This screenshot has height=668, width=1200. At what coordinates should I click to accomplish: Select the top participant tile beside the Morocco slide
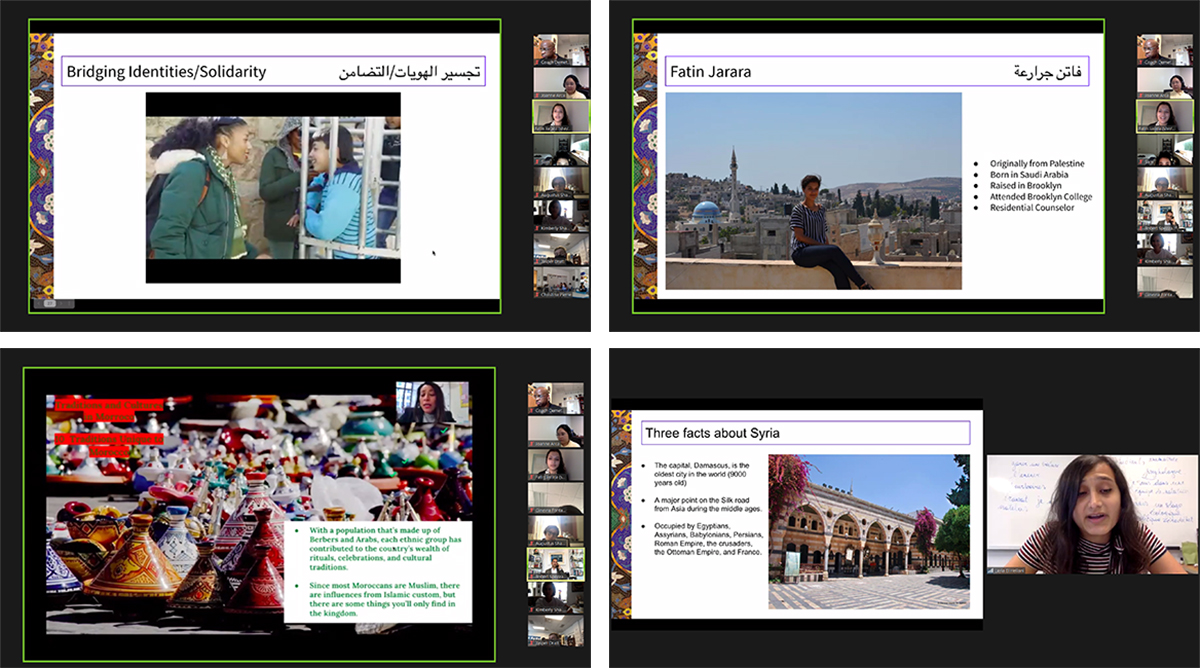(x=554, y=399)
